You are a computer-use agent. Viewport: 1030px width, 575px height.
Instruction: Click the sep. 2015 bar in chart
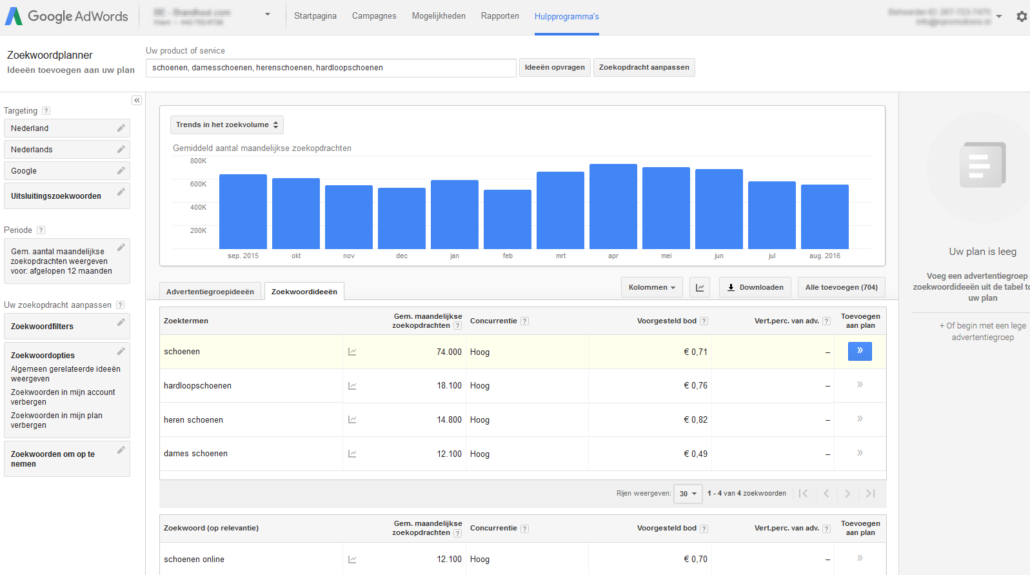tap(243, 212)
